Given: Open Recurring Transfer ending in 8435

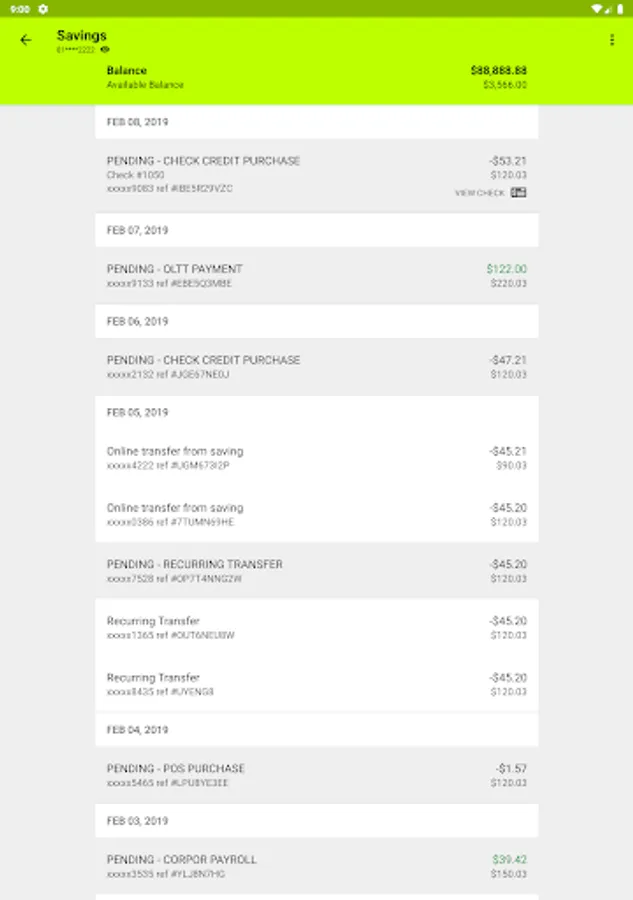Looking at the screenshot, I should [x=316, y=684].
